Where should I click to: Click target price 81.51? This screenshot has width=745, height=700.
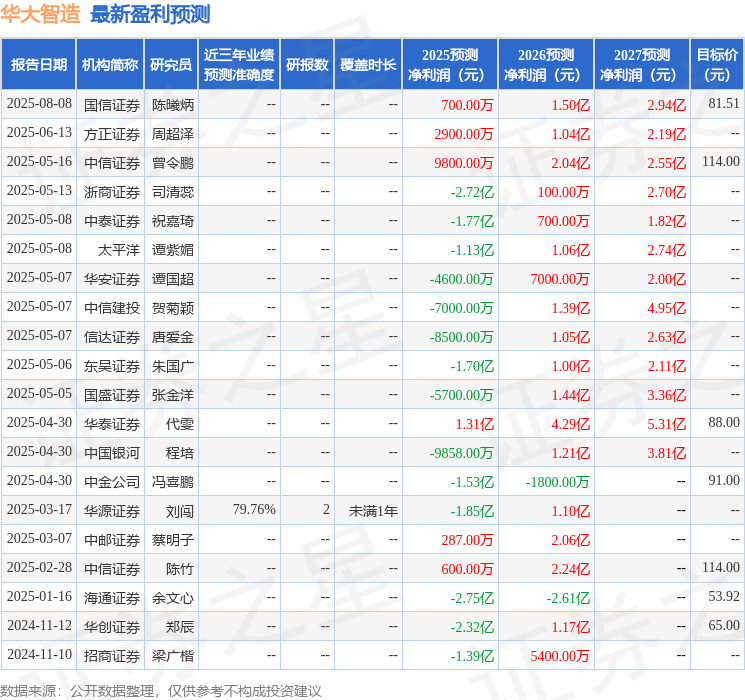[724, 104]
